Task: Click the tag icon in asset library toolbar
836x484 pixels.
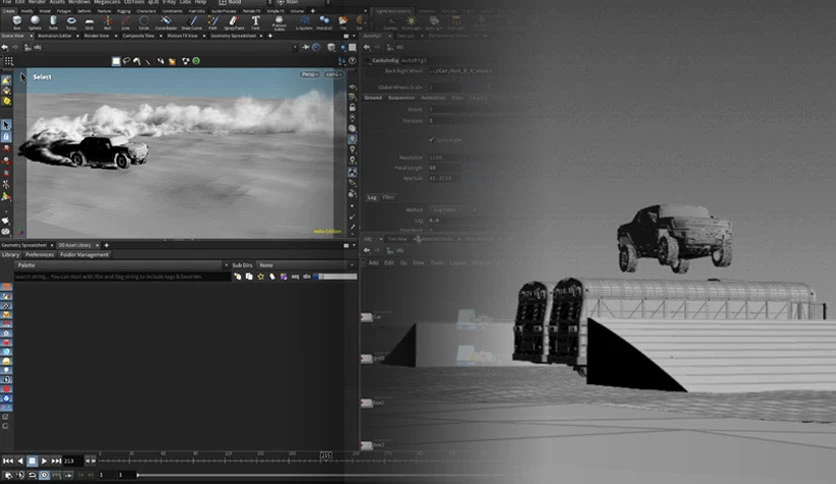Action: click(272, 277)
